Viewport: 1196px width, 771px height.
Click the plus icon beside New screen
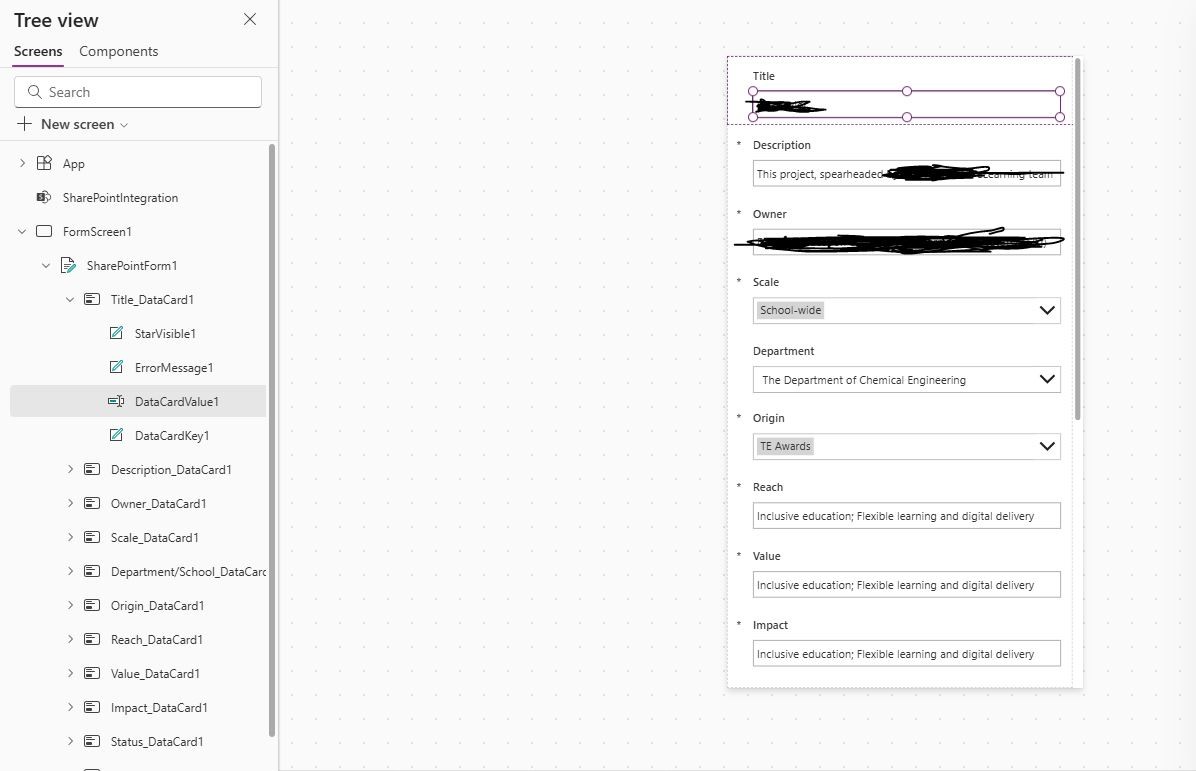pos(24,124)
